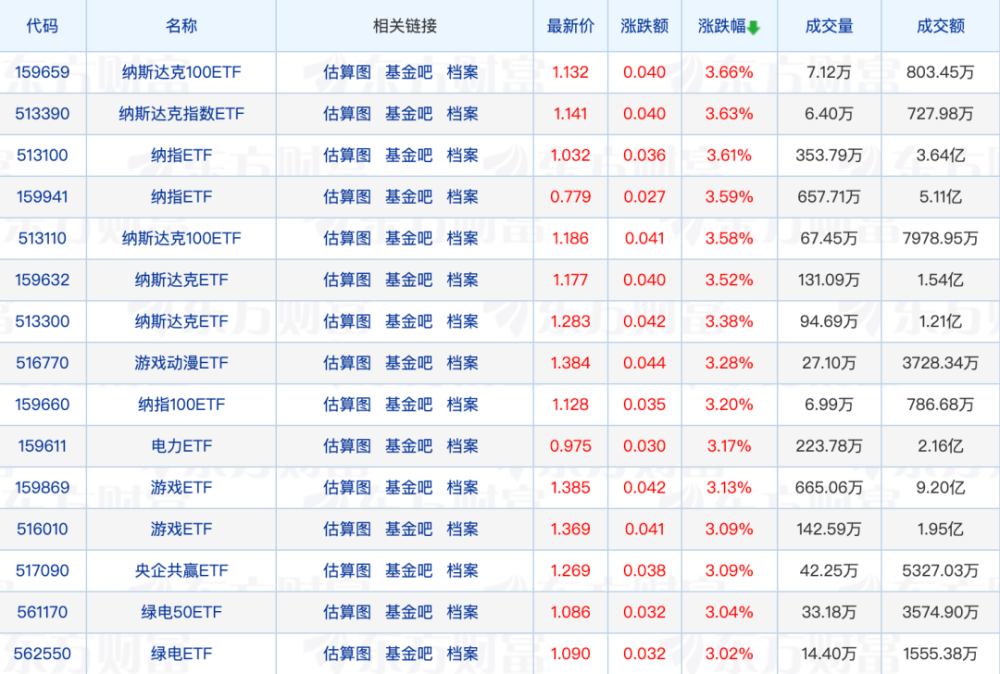This screenshot has width=1000, height=674.
Task: Open 纳指ETF name in 513100 row
Action: tap(181, 155)
